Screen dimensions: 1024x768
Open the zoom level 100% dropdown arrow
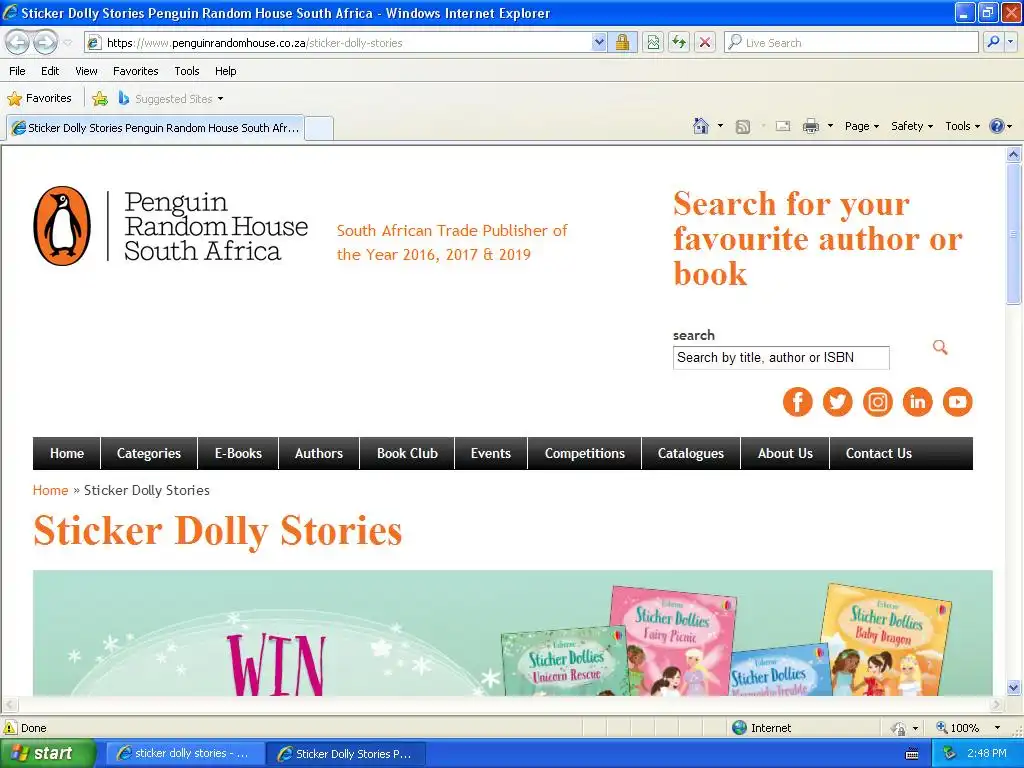pos(997,728)
